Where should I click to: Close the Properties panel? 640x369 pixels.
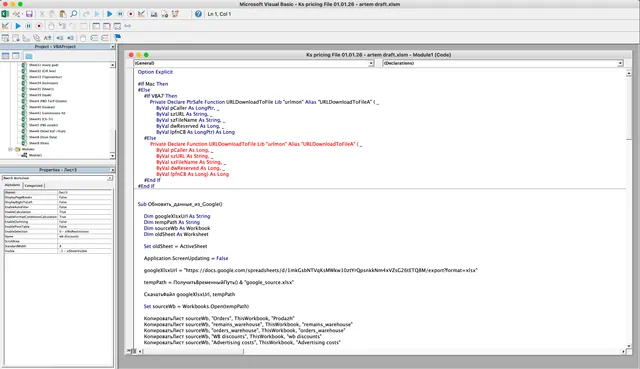coord(113,170)
